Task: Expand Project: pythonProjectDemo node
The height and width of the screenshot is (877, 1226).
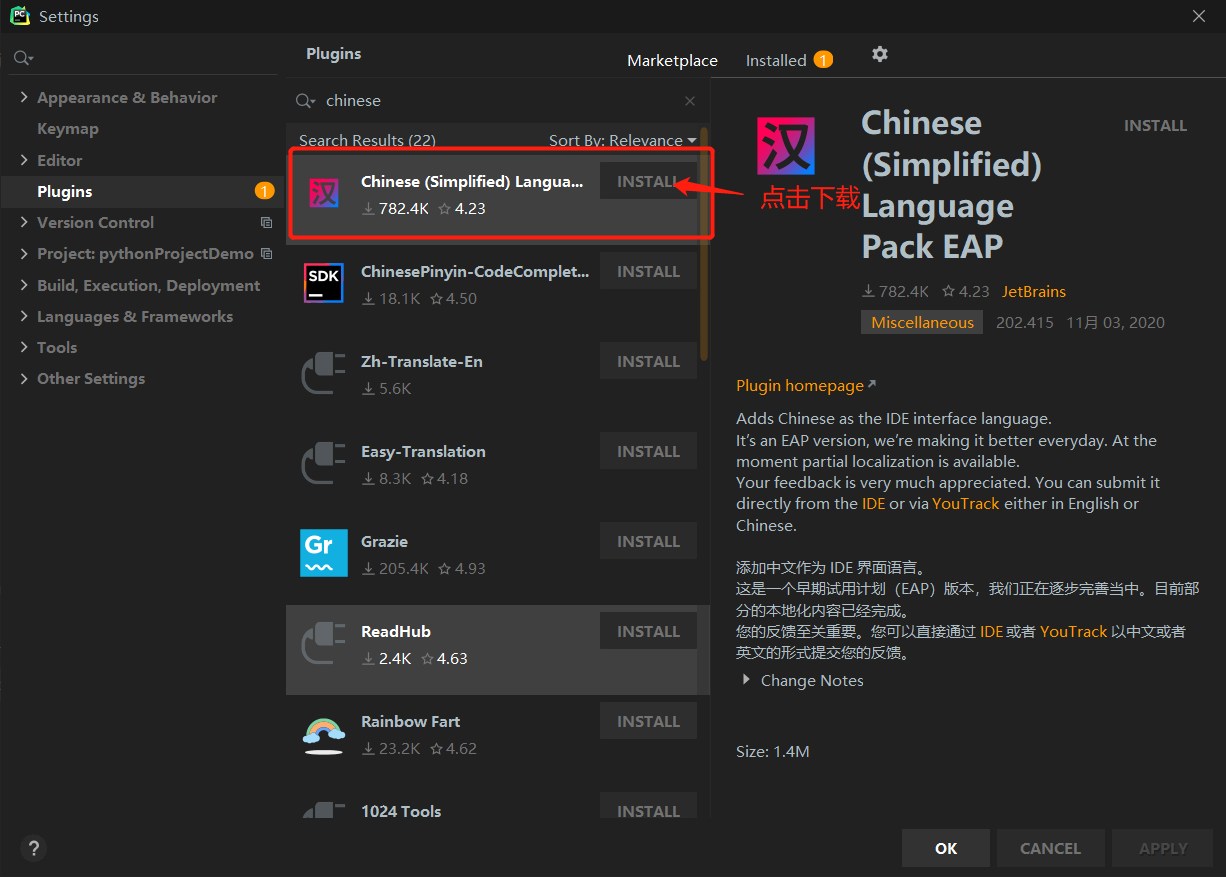Action: tap(24, 254)
